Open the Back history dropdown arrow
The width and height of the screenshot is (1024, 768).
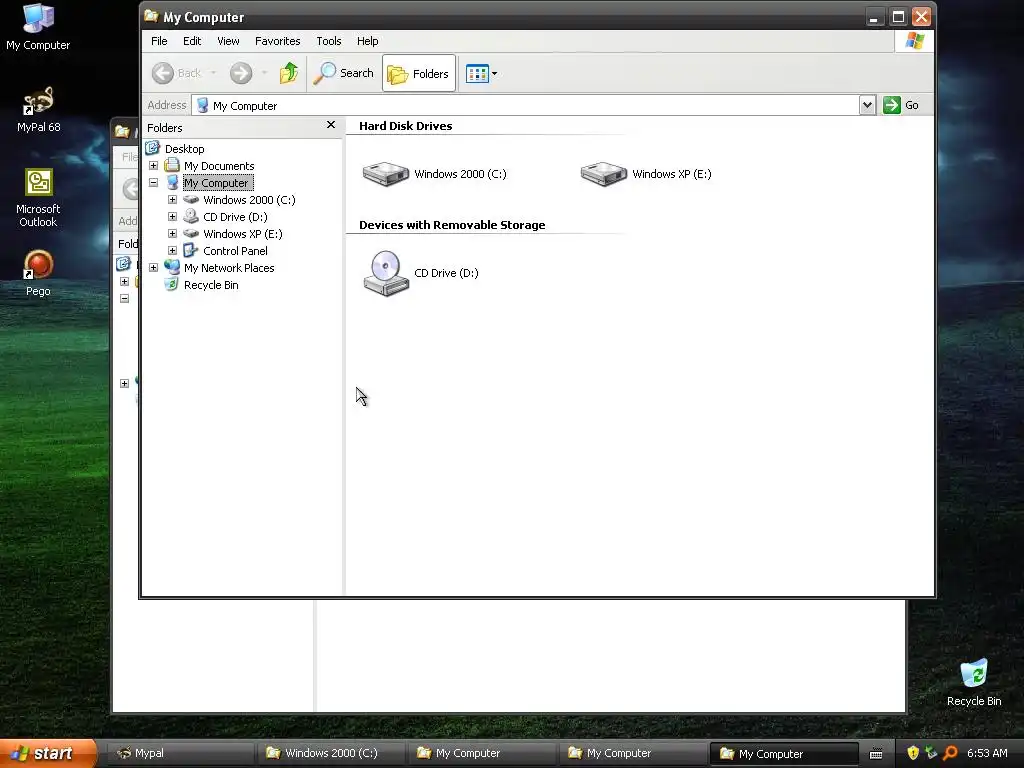[x=213, y=73]
